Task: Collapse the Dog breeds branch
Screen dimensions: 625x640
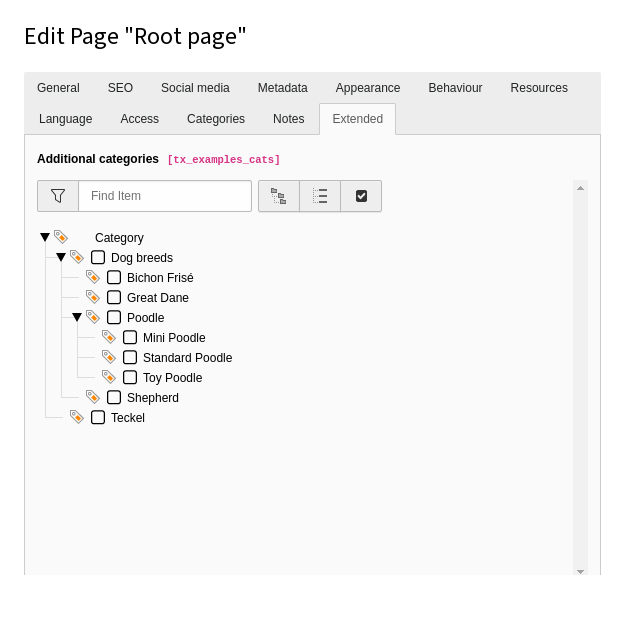Action: [61, 257]
